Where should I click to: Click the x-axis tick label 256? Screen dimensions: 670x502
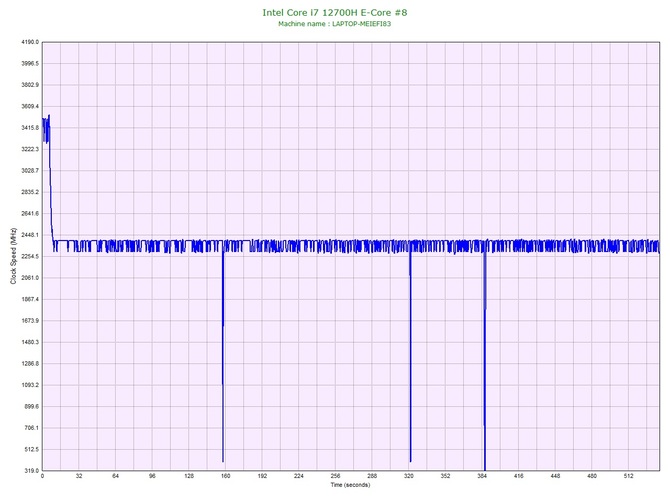pos(335,476)
